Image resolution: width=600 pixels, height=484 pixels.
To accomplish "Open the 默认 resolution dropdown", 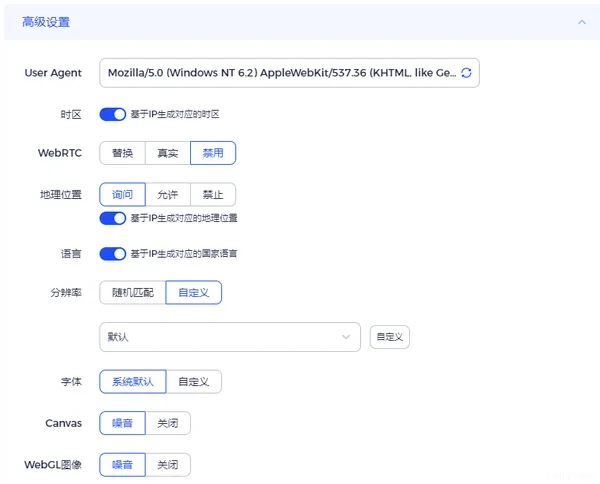I will (230, 337).
